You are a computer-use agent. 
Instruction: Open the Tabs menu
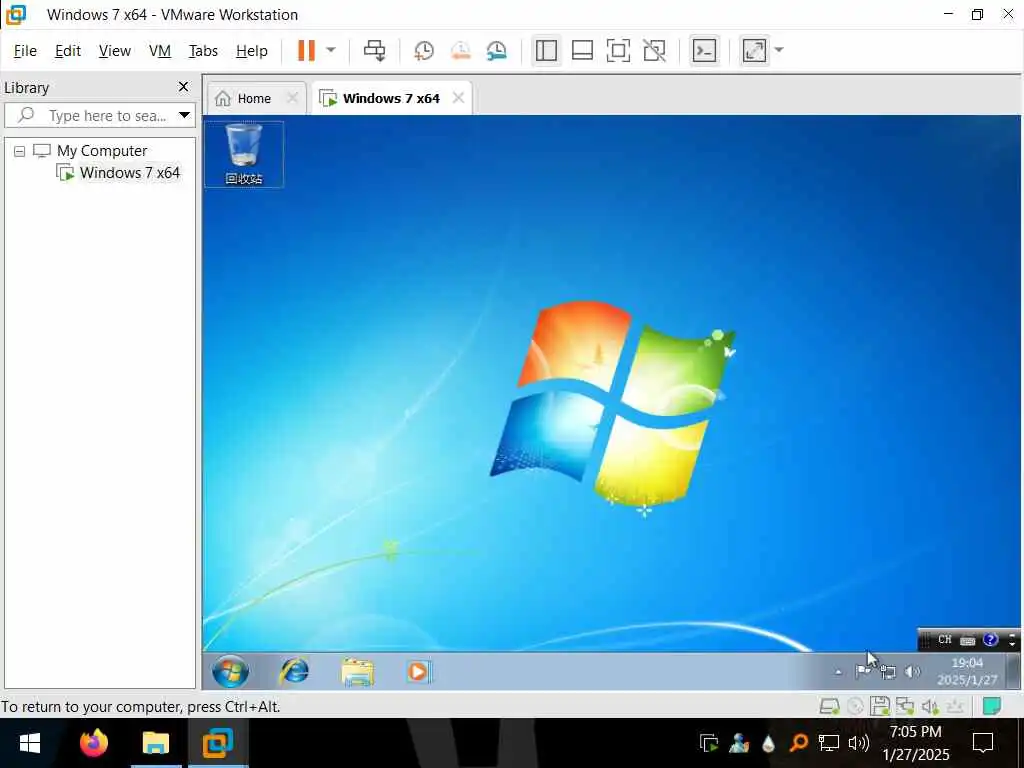click(x=203, y=51)
